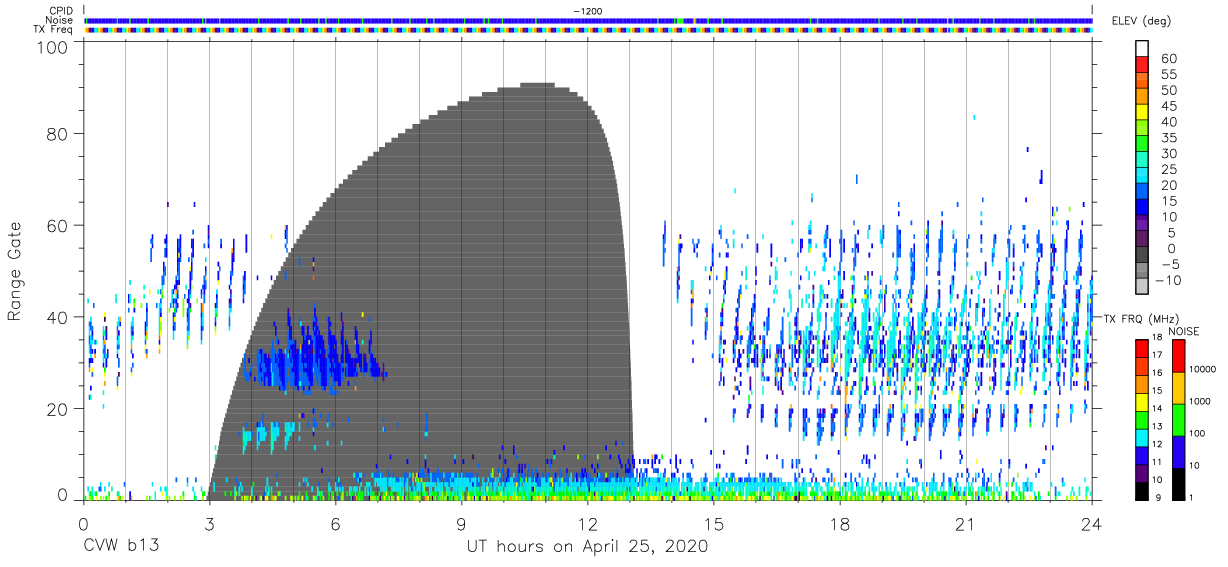Click the y-axis tick label 80
The width and height of the screenshot is (1228, 567).
point(58,134)
